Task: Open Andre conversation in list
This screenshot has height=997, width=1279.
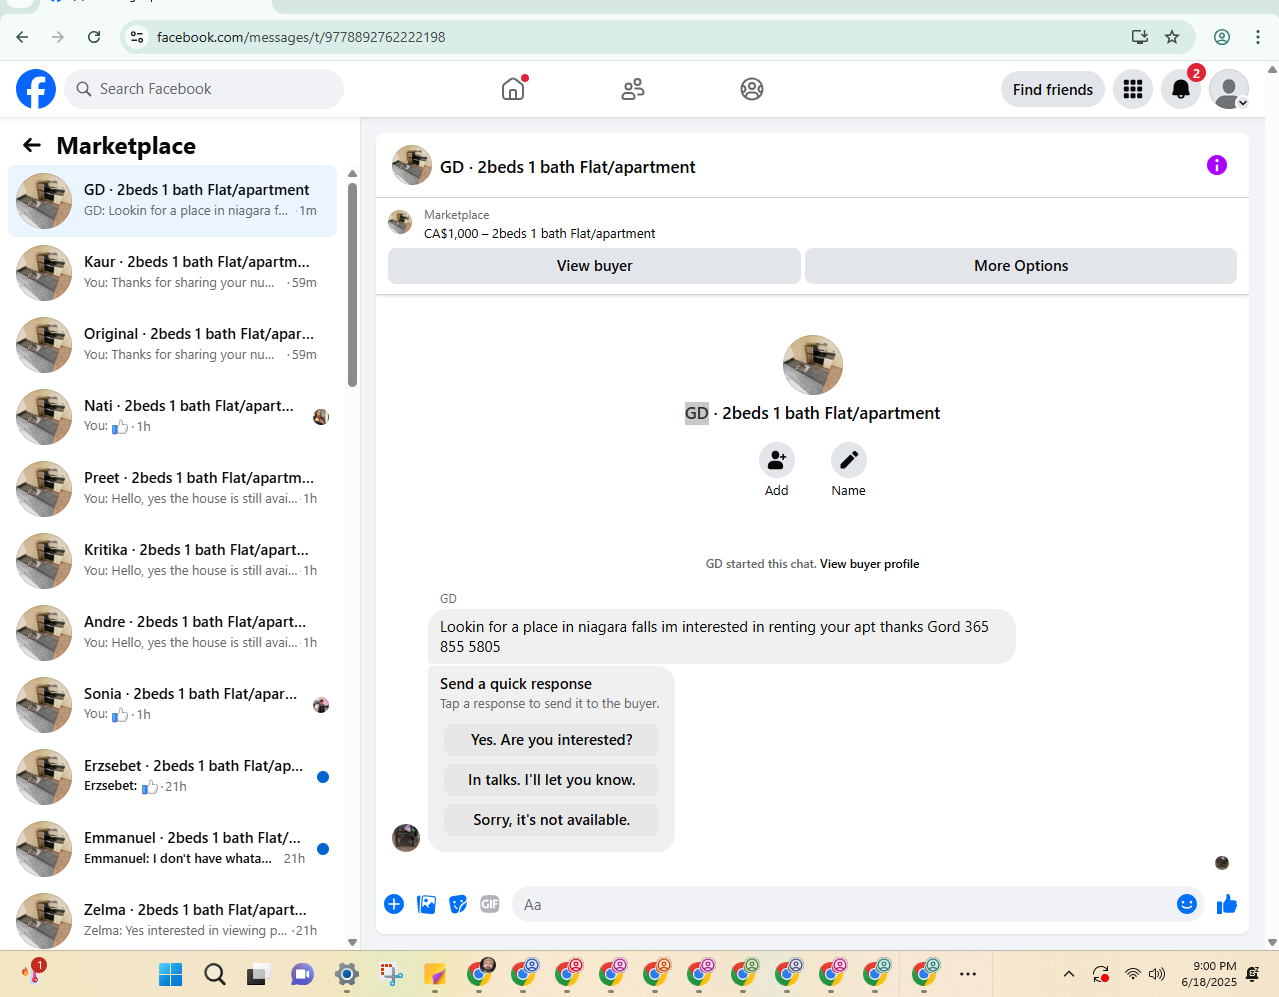Action: [x=172, y=633]
